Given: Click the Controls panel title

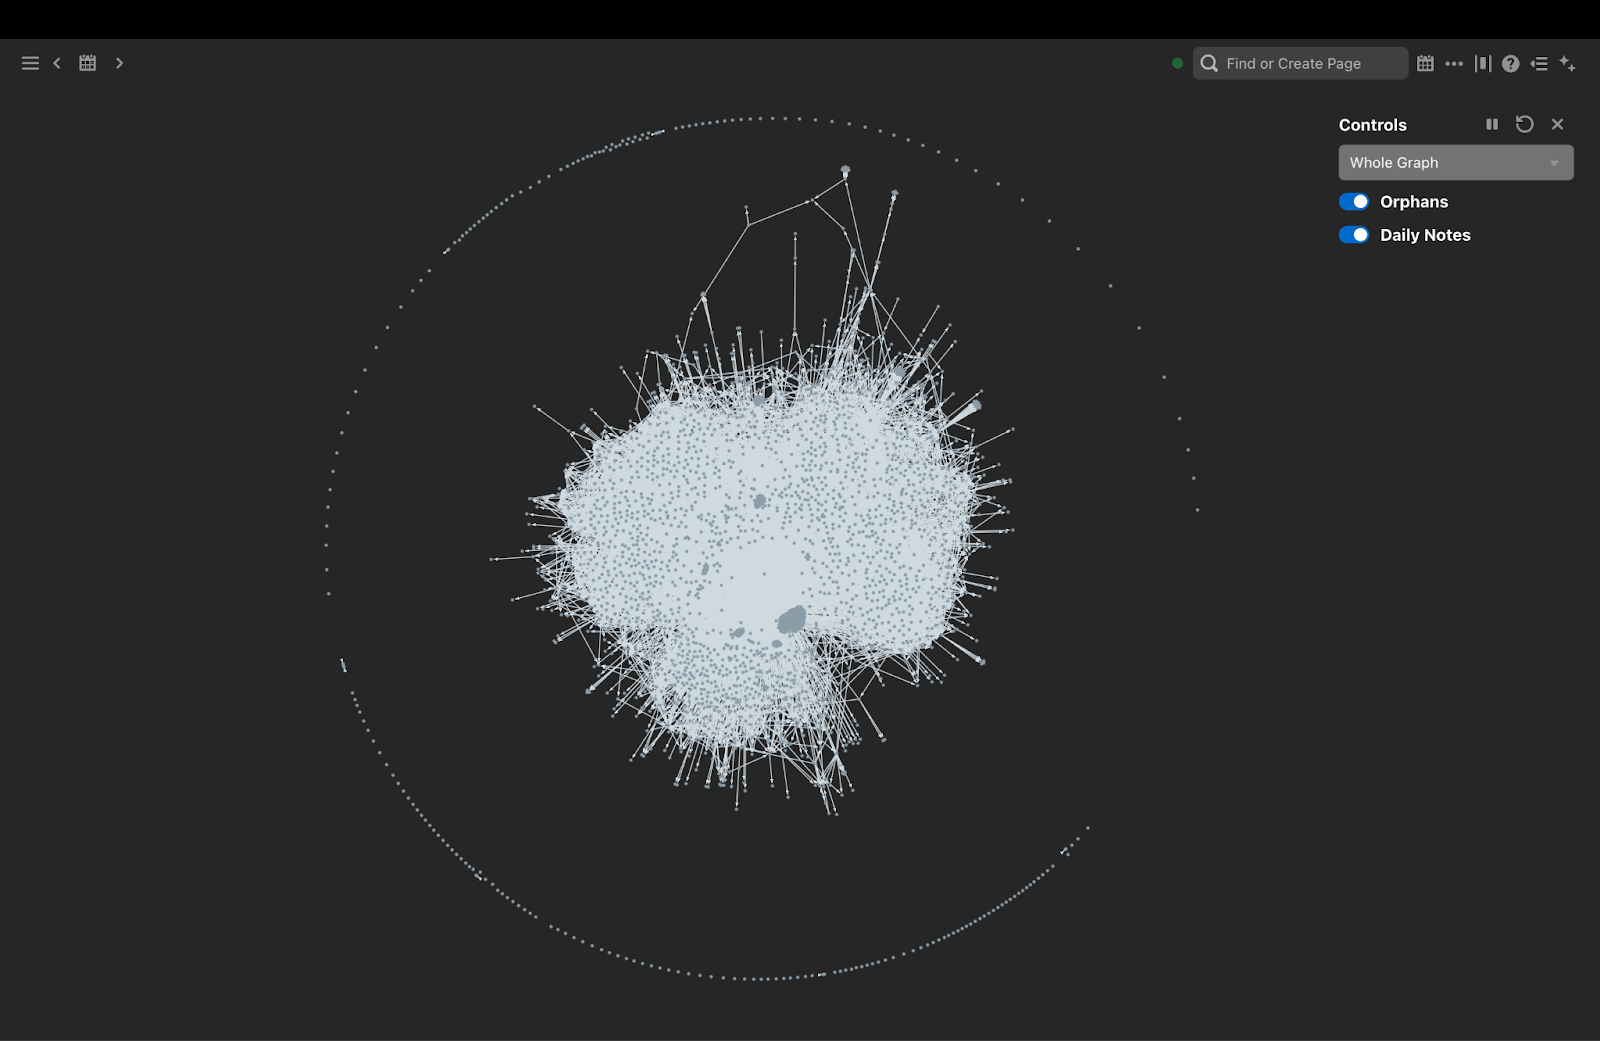Looking at the screenshot, I should pyautogui.click(x=1372, y=125).
